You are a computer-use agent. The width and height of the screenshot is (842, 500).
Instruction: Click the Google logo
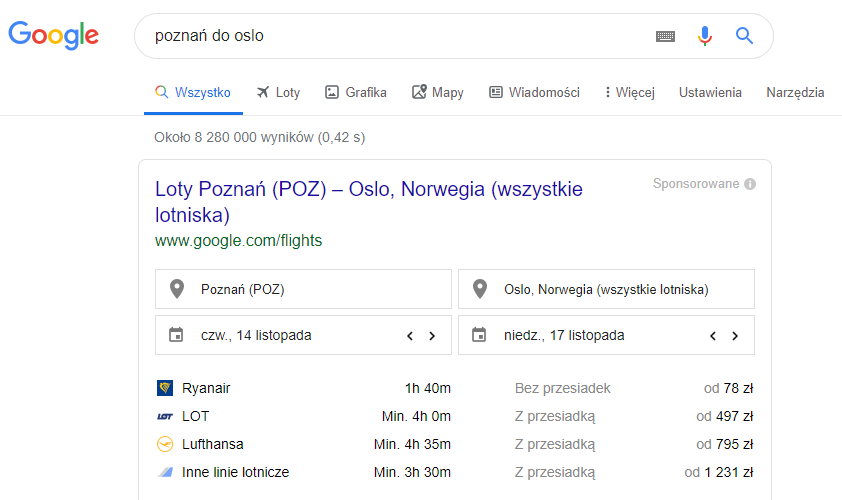point(54,35)
